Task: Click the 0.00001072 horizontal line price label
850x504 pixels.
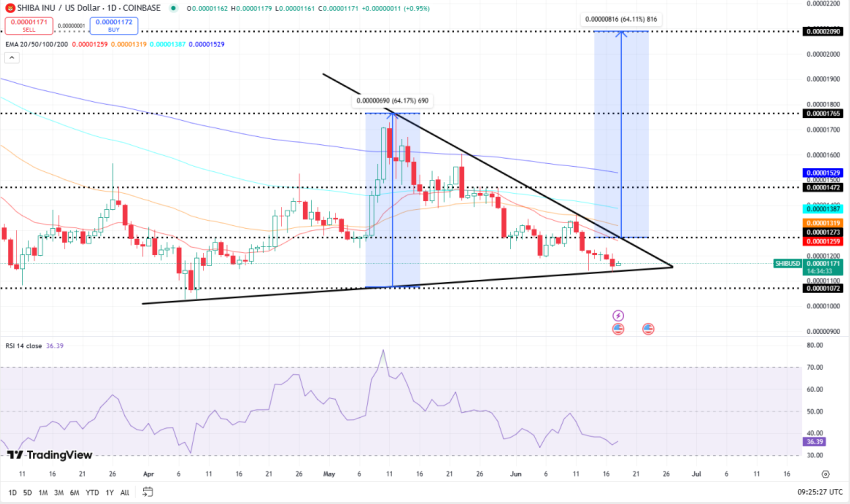Action: pyautogui.click(x=823, y=288)
